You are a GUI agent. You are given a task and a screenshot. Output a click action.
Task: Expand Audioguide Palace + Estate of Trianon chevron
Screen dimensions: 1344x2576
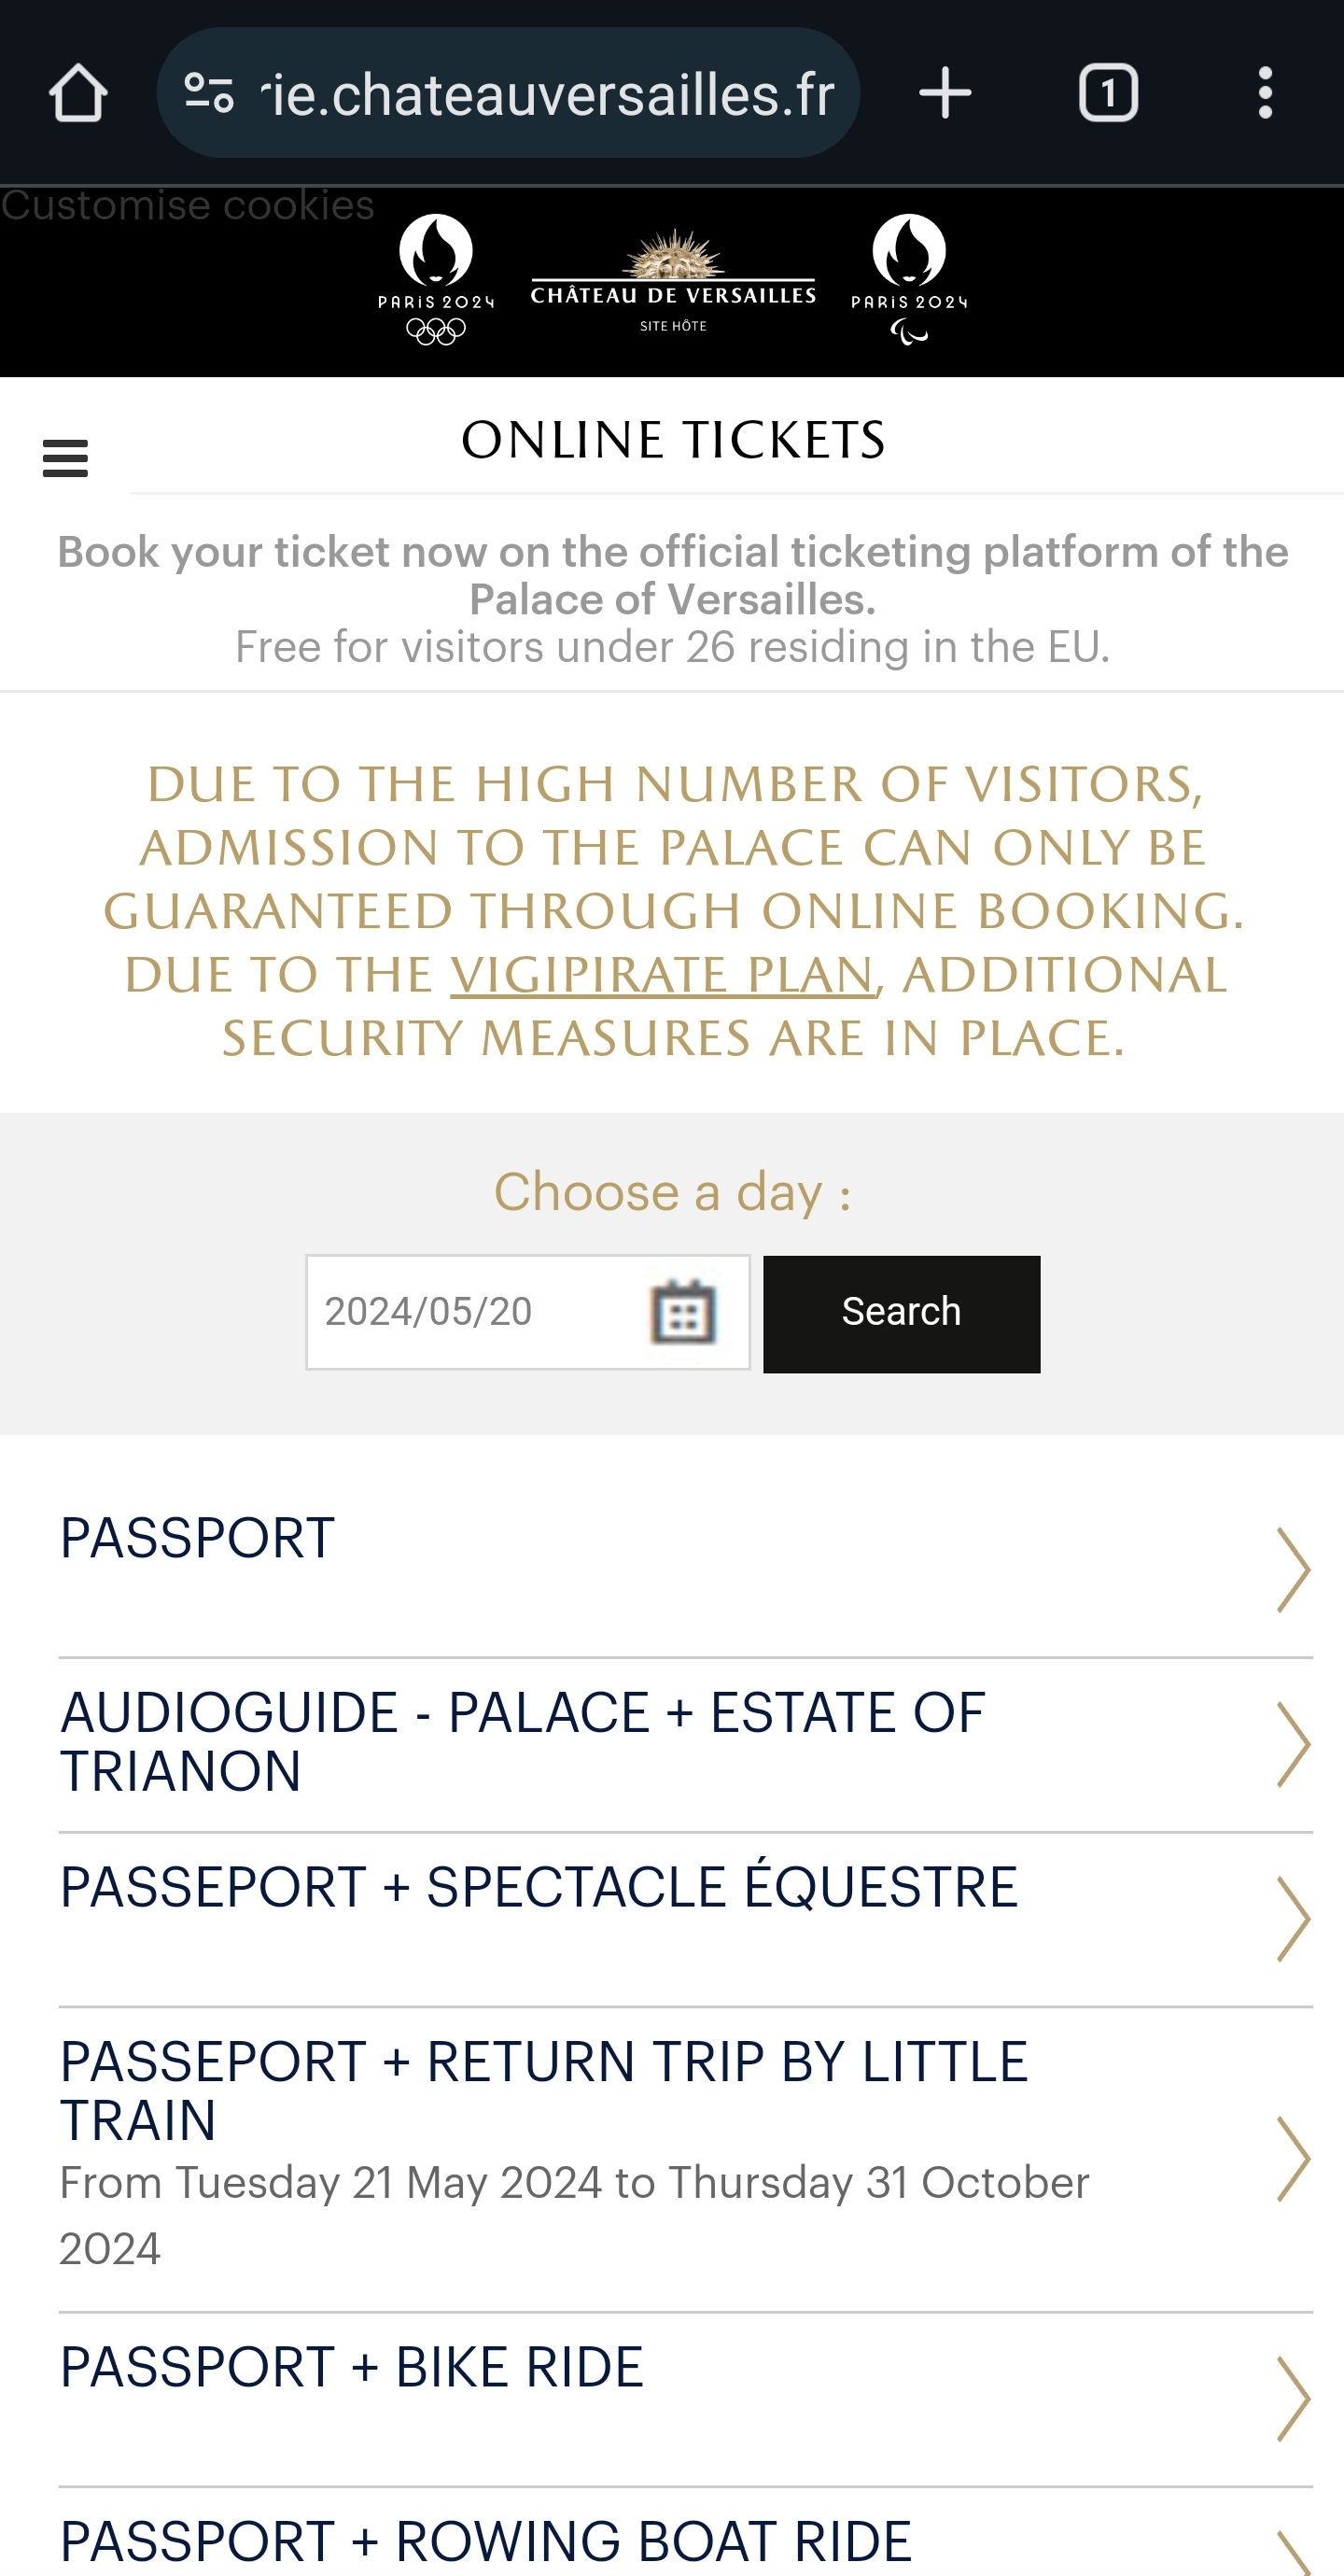tap(1293, 1745)
